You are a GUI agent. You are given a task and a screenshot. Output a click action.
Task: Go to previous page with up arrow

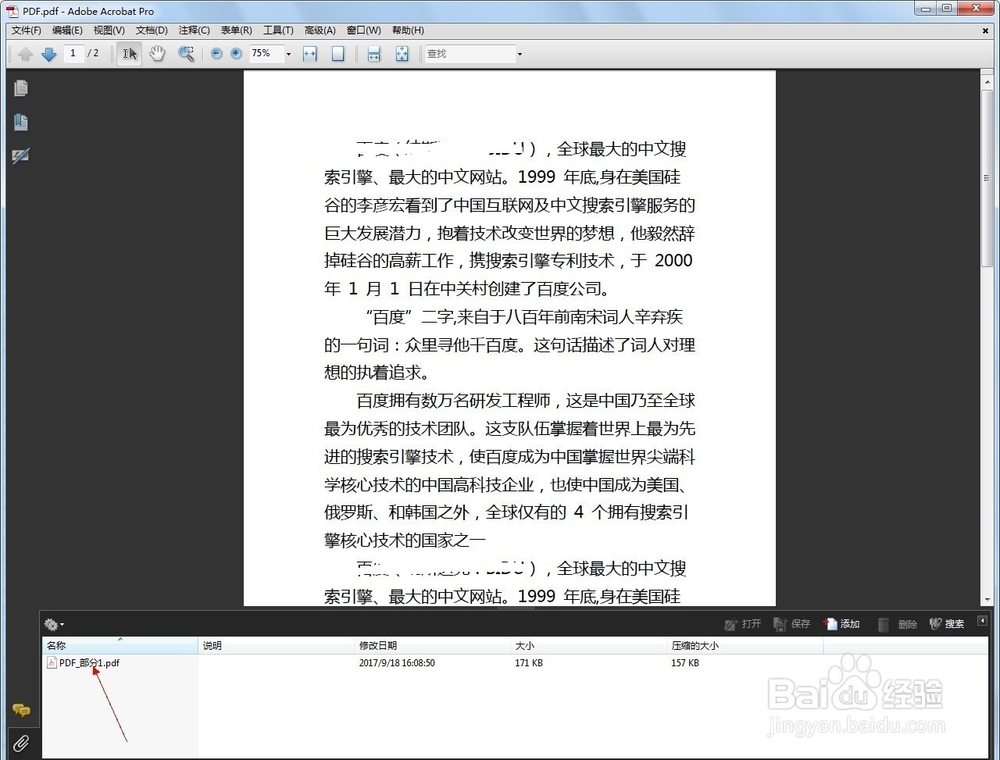coord(25,54)
